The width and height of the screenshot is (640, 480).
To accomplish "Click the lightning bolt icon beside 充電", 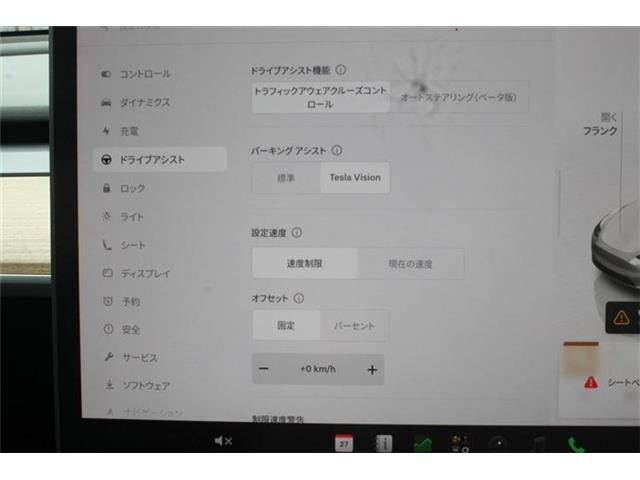I will point(106,131).
